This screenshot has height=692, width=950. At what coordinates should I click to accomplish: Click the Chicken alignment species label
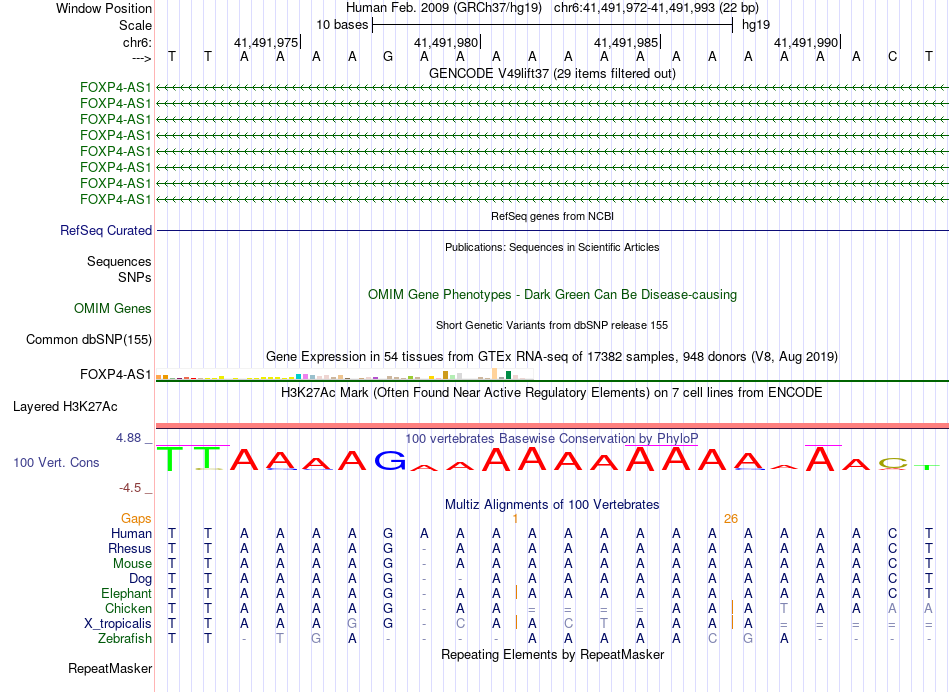[x=128, y=608]
